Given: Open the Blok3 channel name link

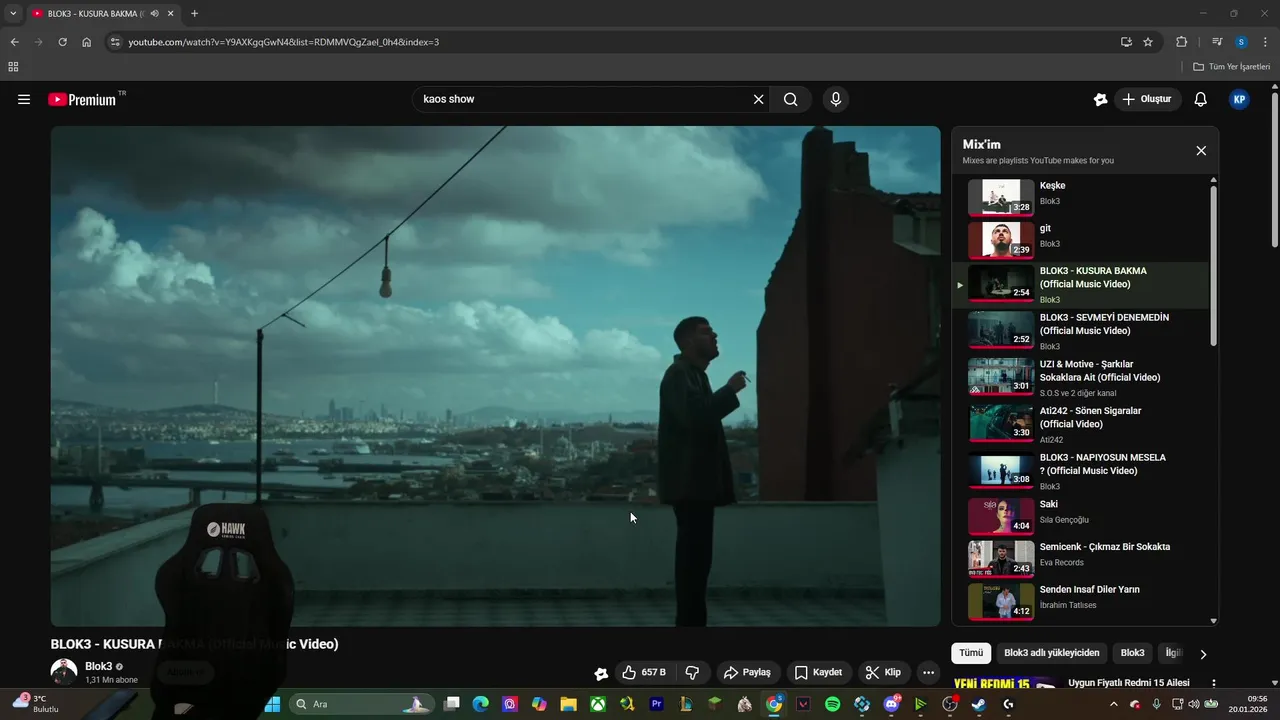Looking at the screenshot, I should click(98, 666).
